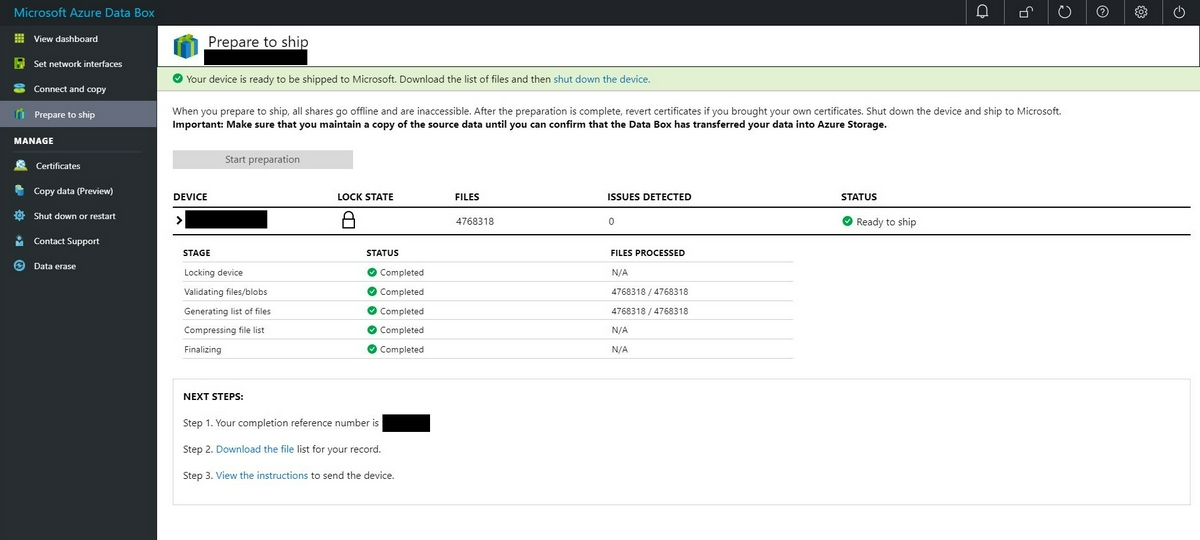Click the Locking device stage label

click(213, 272)
